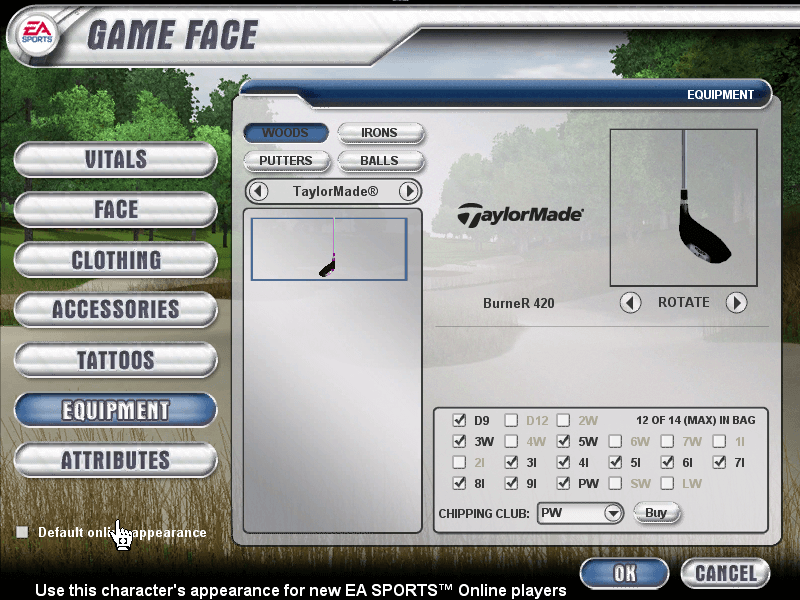Click the large club preview image
The width and height of the screenshot is (800, 600).
pyautogui.click(x=684, y=207)
